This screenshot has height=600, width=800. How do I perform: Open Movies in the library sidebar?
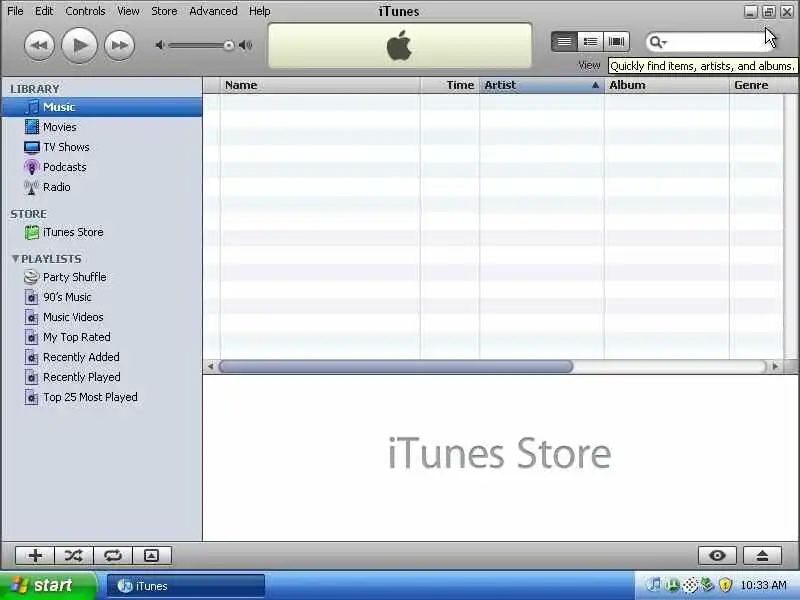click(59, 127)
